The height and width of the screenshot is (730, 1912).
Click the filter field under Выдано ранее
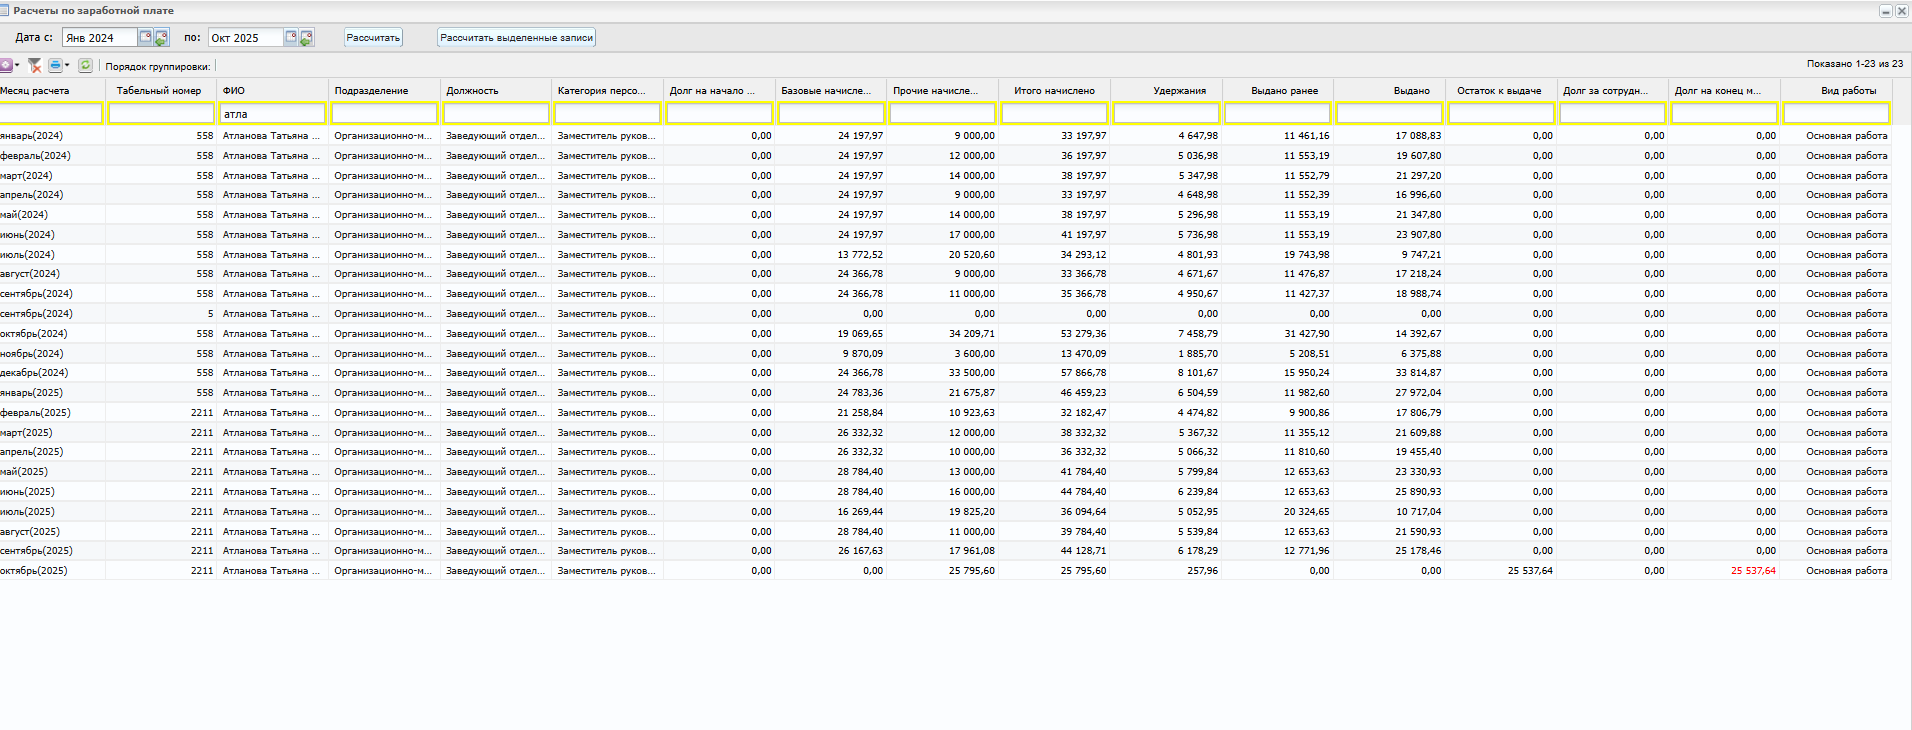click(x=1278, y=114)
